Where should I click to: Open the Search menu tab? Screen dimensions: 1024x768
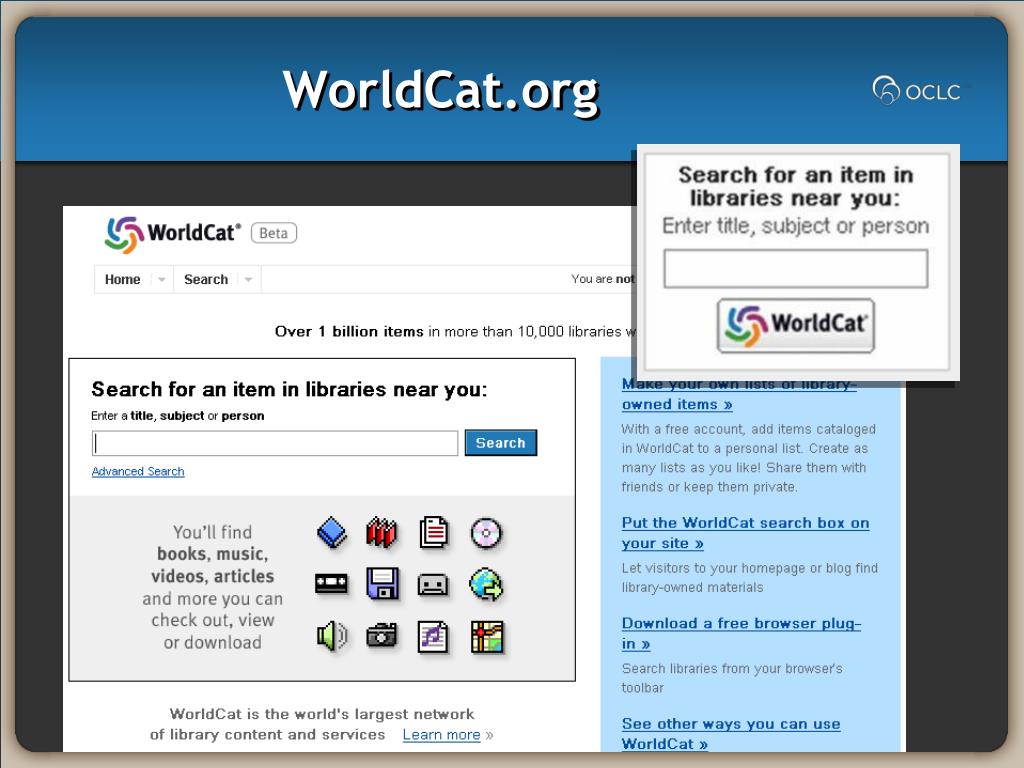206,280
